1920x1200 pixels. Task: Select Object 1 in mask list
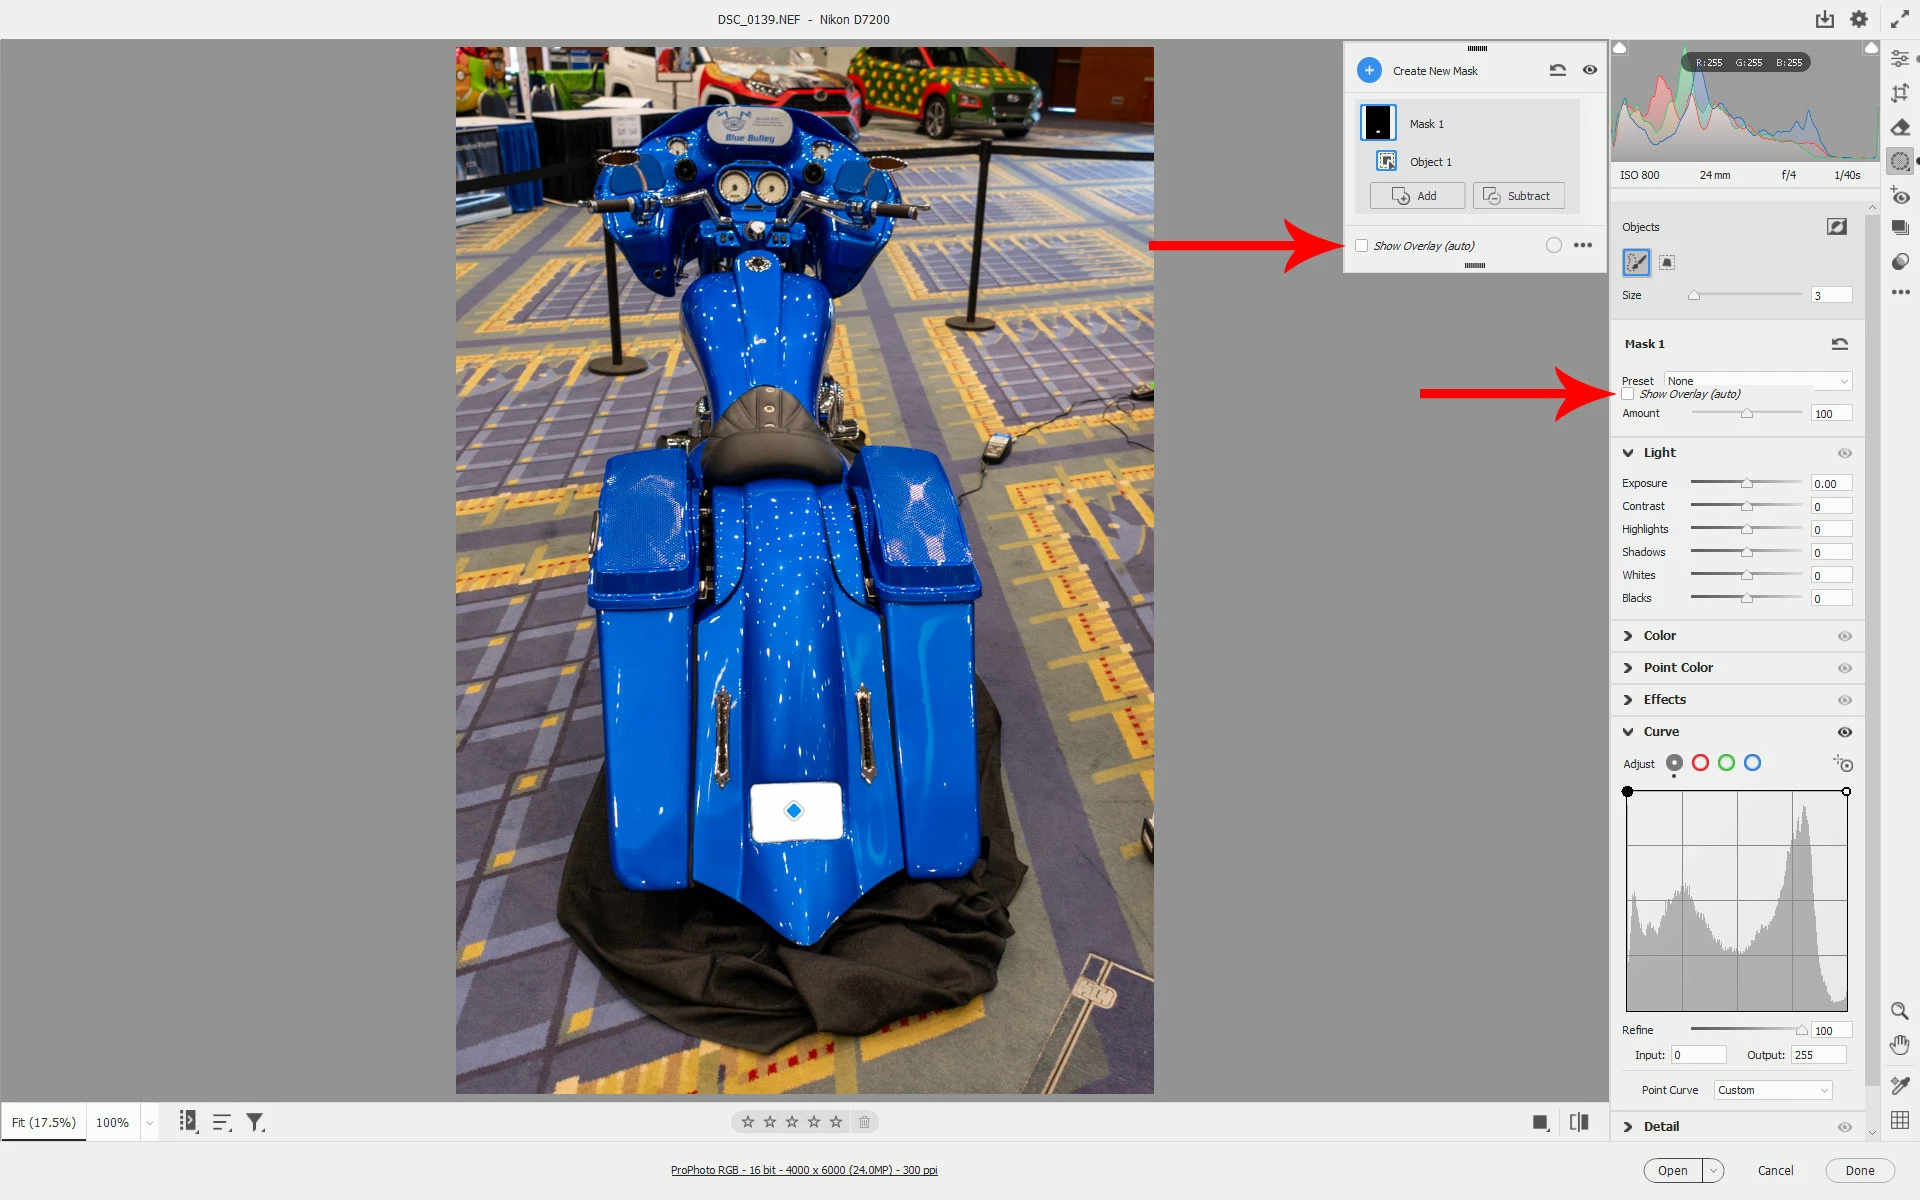[1430, 162]
